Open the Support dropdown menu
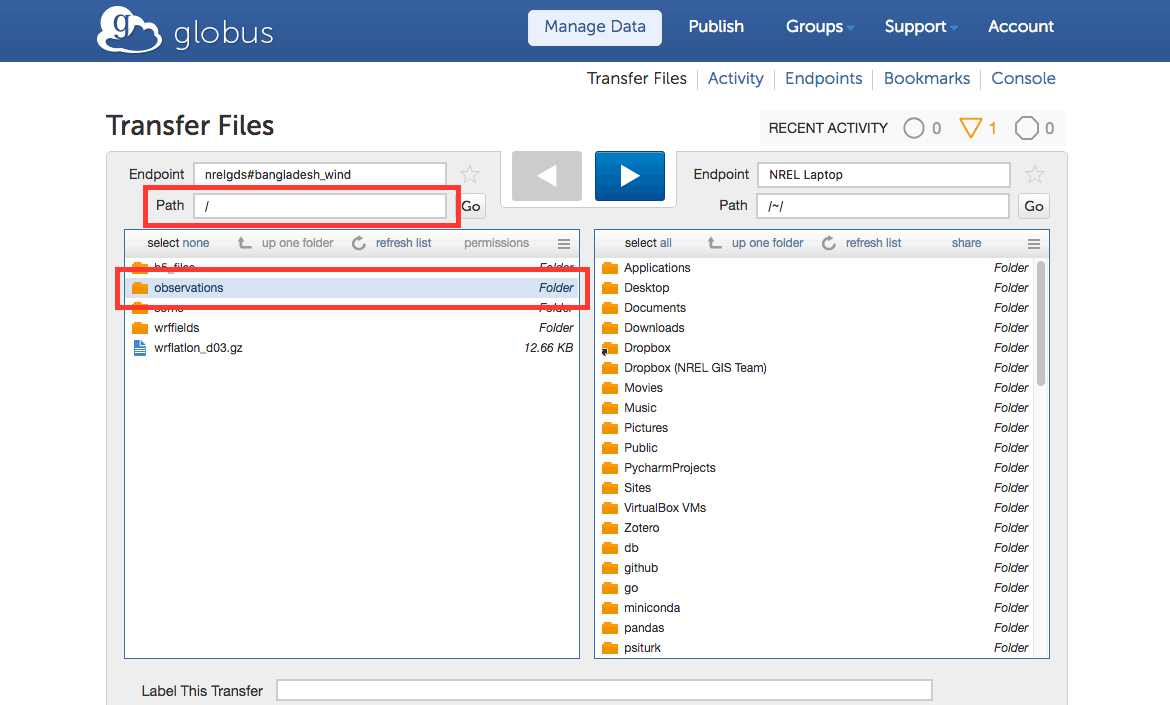This screenshot has width=1170, height=705. [x=920, y=27]
